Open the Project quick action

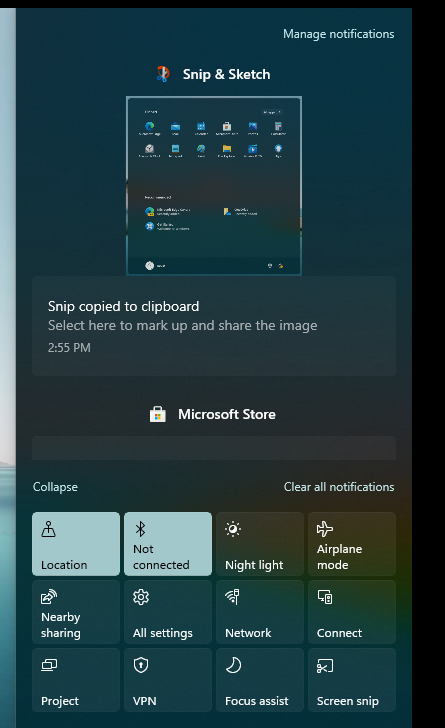pos(76,680)
